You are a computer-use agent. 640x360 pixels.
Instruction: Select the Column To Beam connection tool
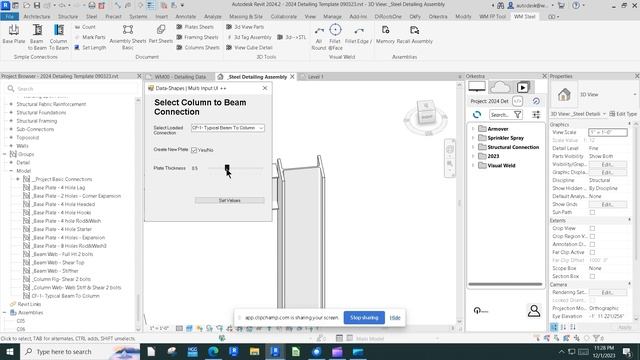point(59,37)
